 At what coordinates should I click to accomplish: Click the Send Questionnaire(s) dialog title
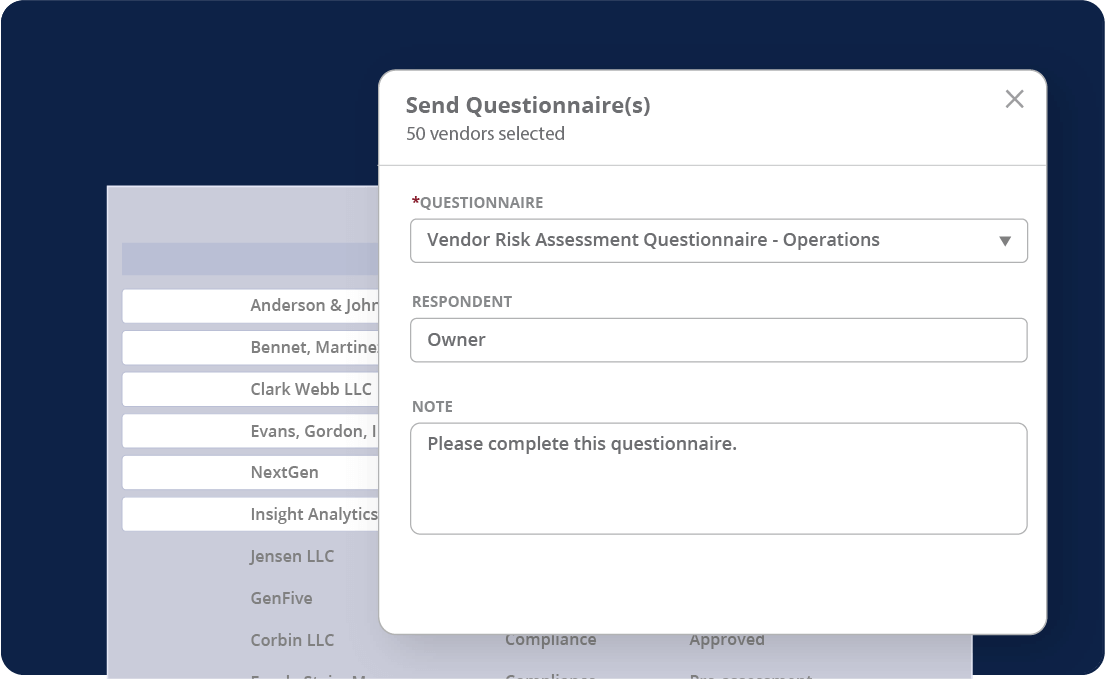(527, 105)
